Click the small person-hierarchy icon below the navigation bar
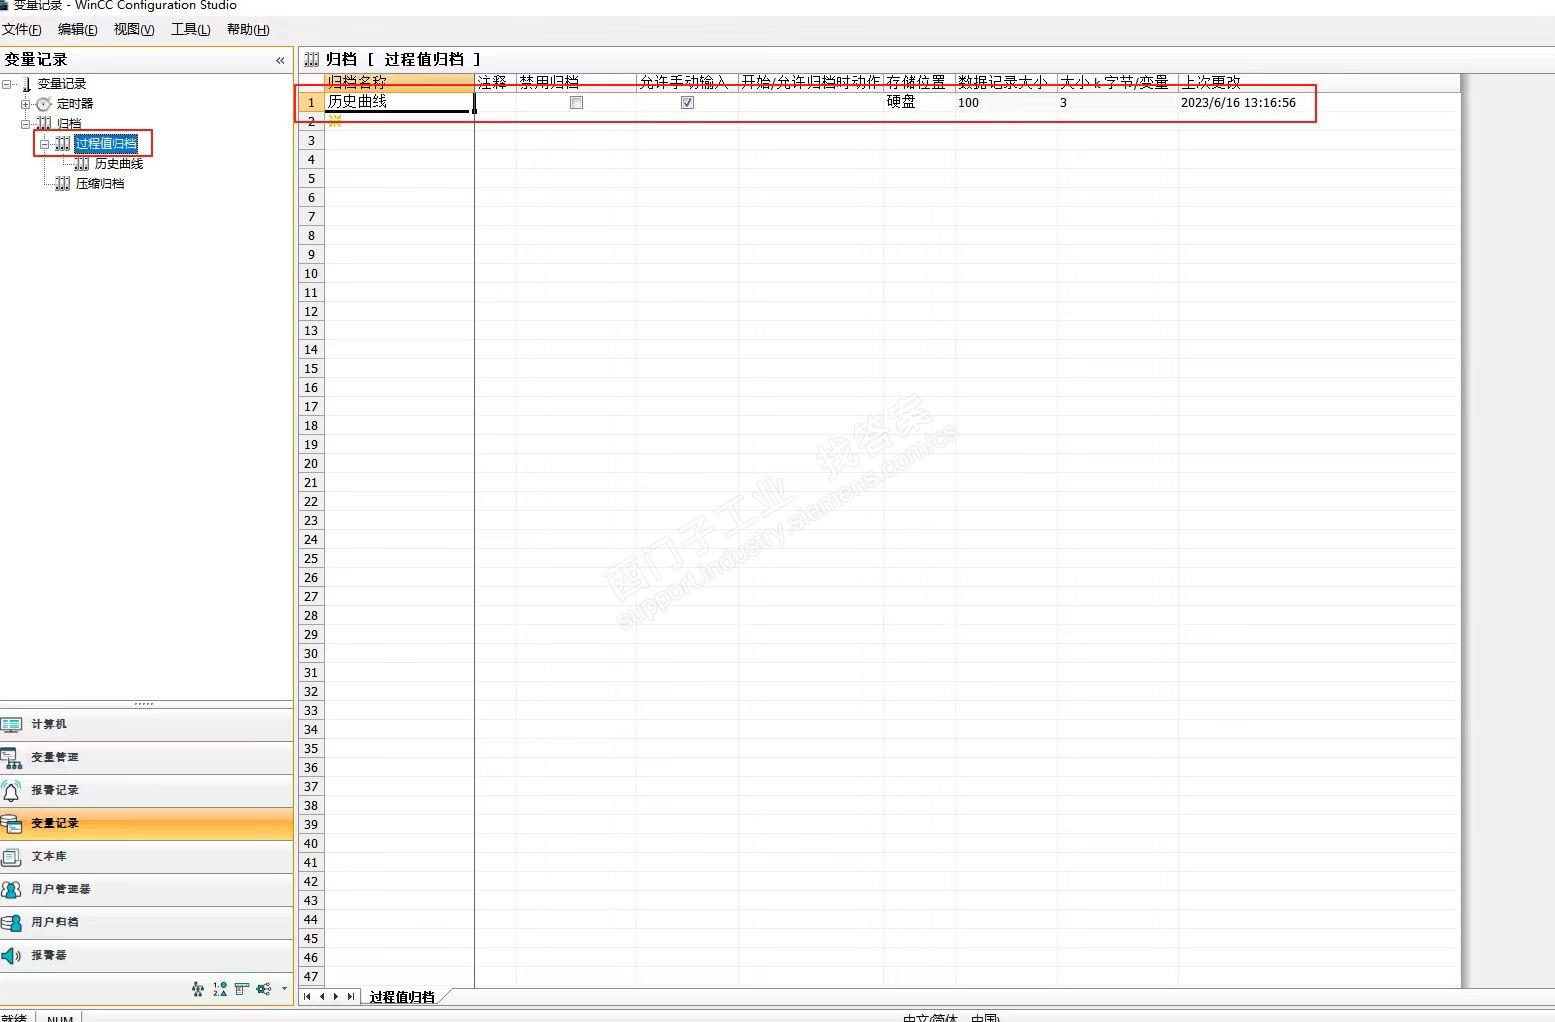 (x=198, y=989)
